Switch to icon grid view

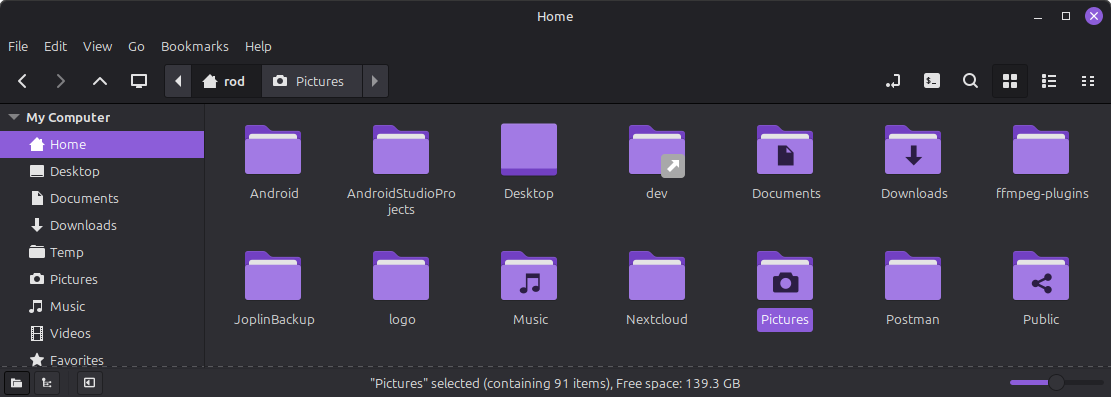(x=1010, y=81)
